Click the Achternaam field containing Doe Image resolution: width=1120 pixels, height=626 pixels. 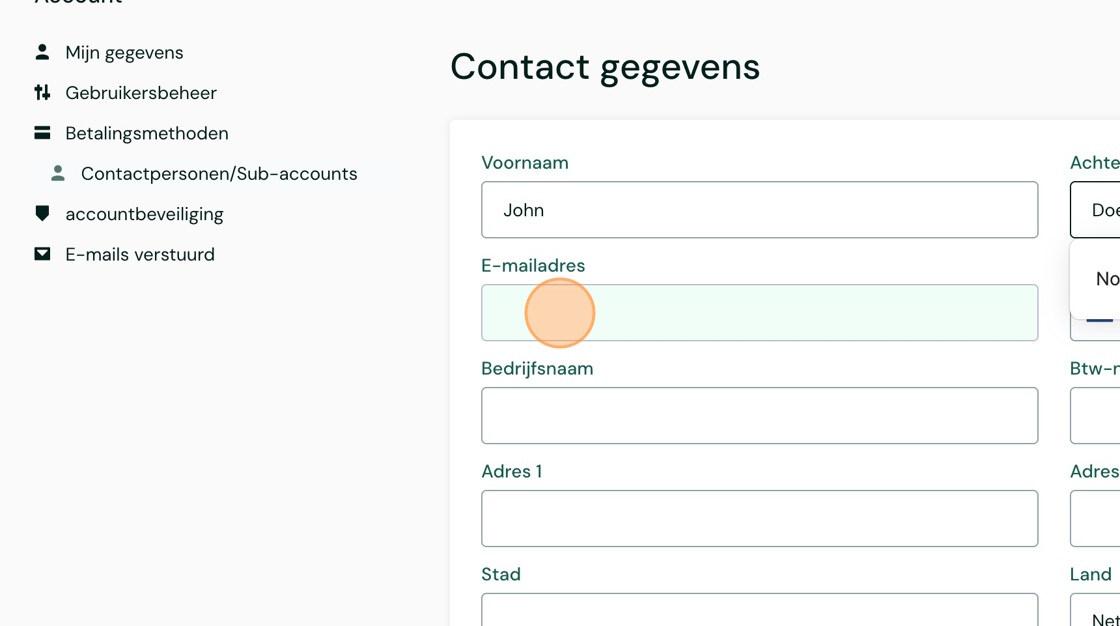1096,210
